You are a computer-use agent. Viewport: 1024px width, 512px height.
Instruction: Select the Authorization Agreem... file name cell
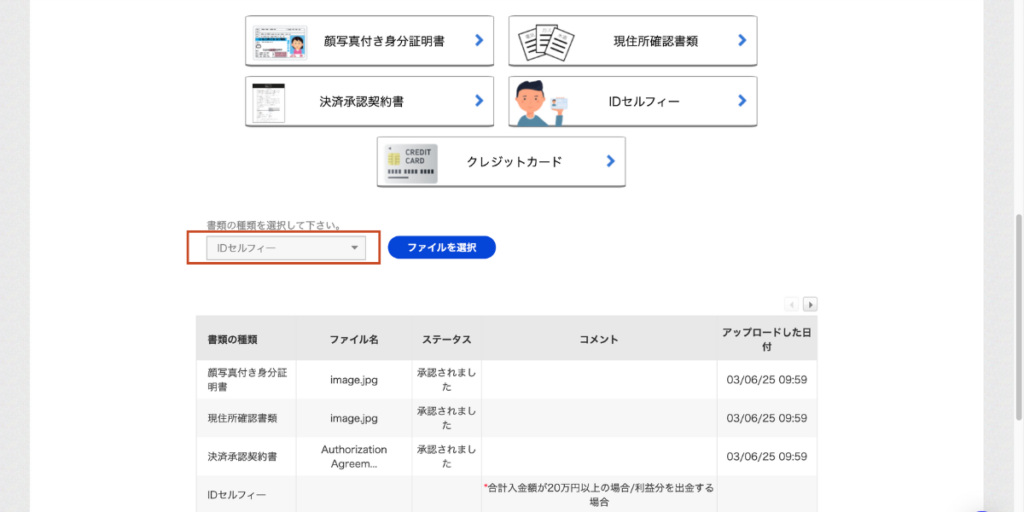click(354, 457)
